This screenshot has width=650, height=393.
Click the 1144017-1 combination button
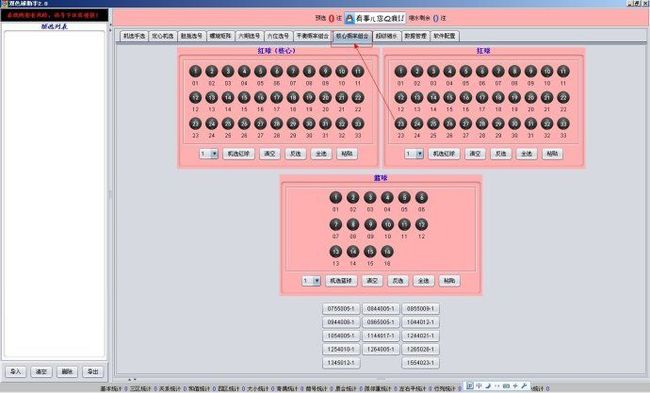[381, 336]
